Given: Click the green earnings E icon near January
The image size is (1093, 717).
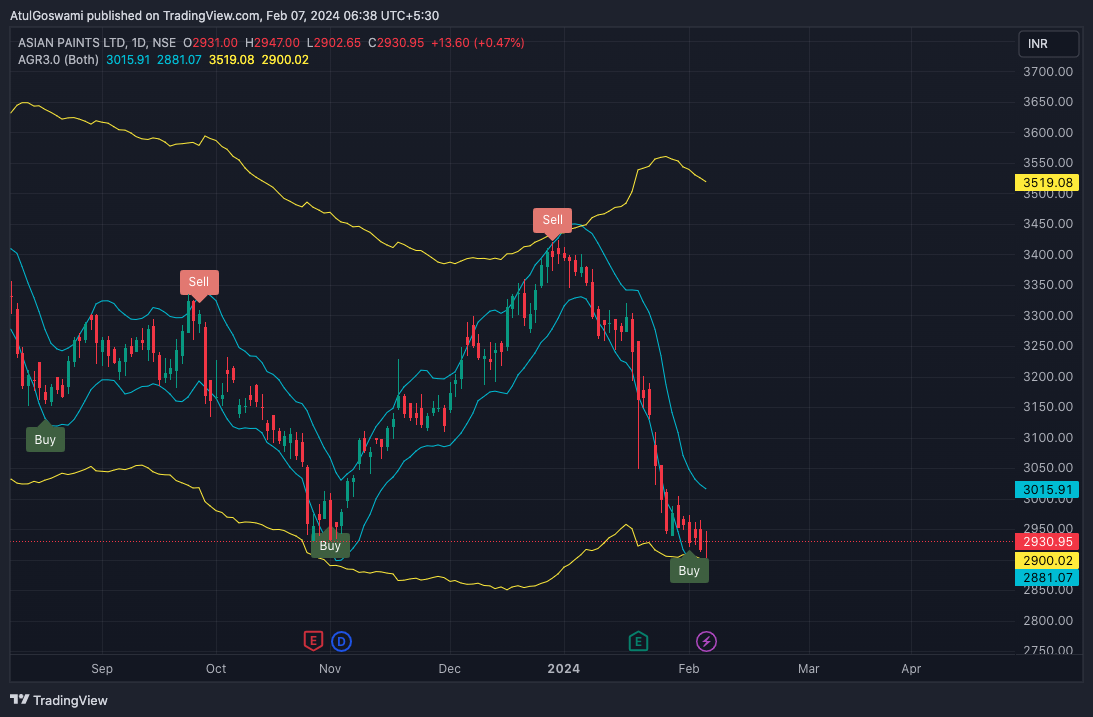Looking at the screenshot, I should coord(638,641).
